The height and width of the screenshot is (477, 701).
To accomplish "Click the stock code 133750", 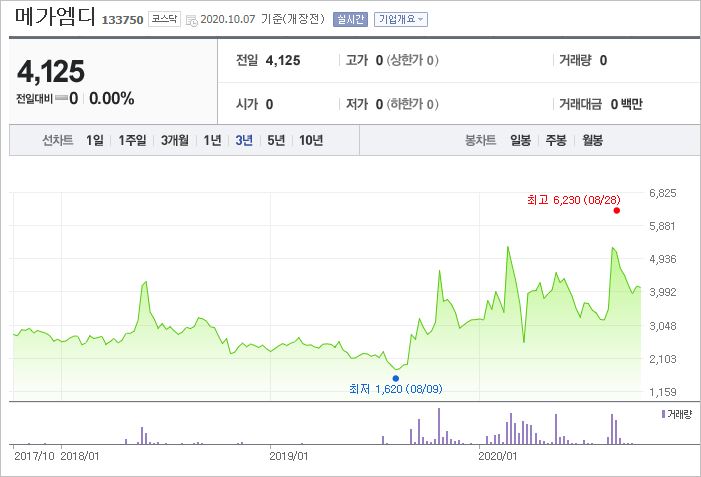I will pyautogui.click(x=122, y=20).
